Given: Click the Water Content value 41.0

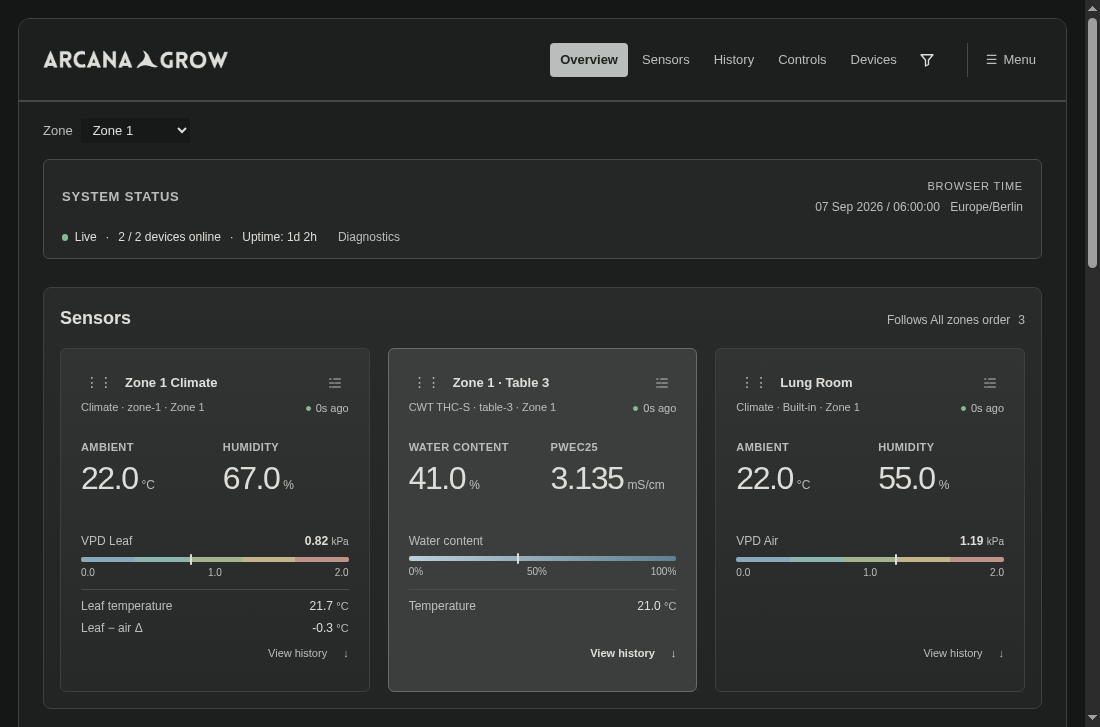Looking at the screenshot, I should (x=437, y=479).
